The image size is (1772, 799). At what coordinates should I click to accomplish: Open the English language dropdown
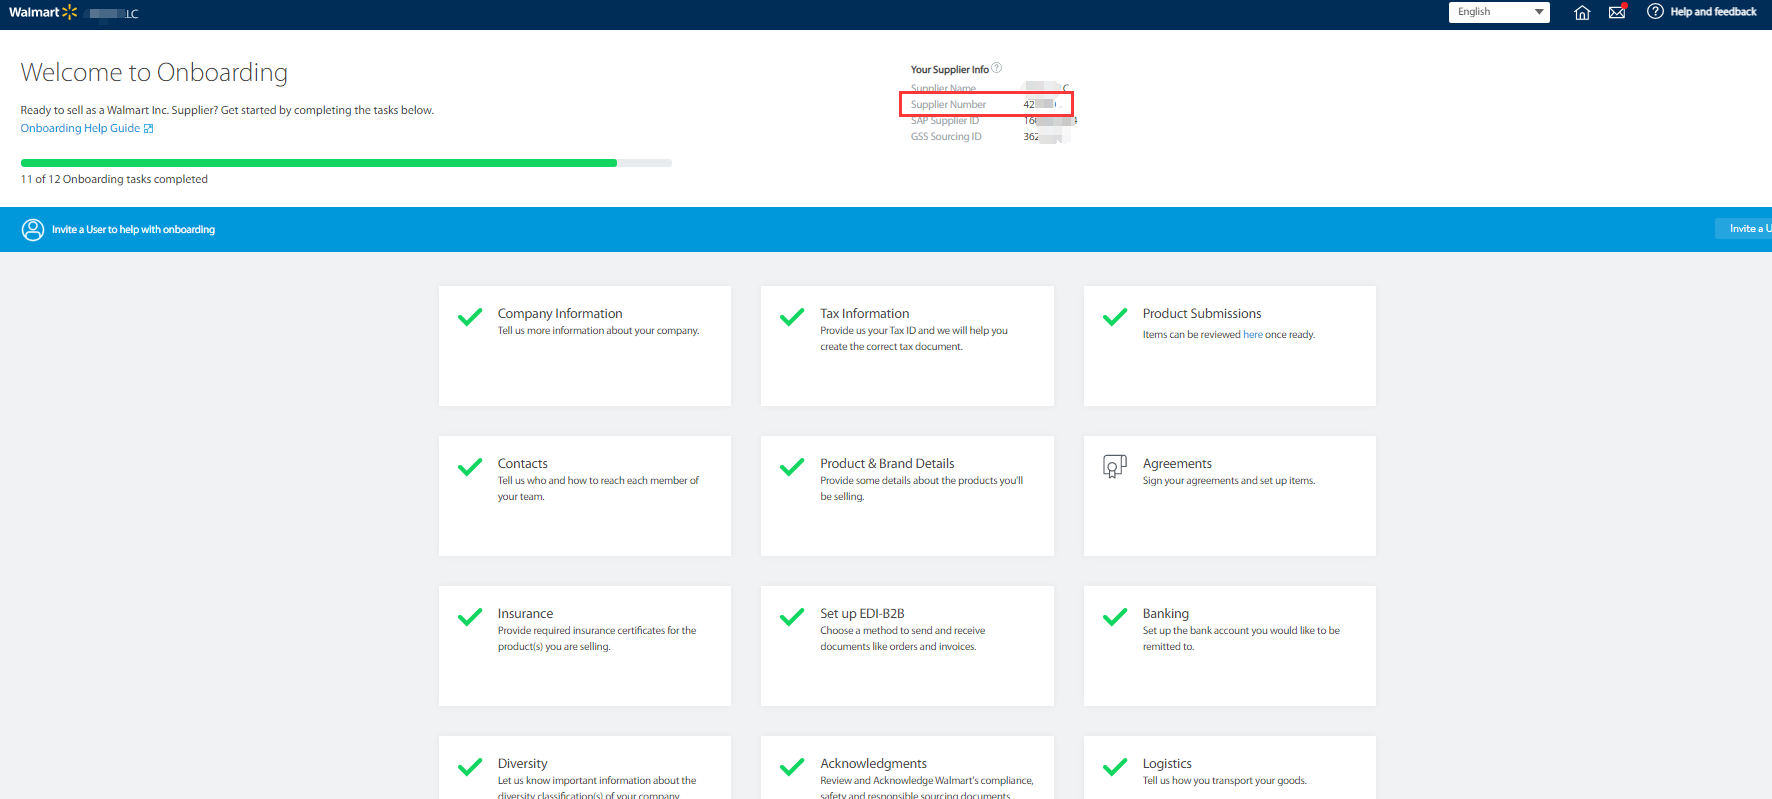click(x=1499, y=12)
